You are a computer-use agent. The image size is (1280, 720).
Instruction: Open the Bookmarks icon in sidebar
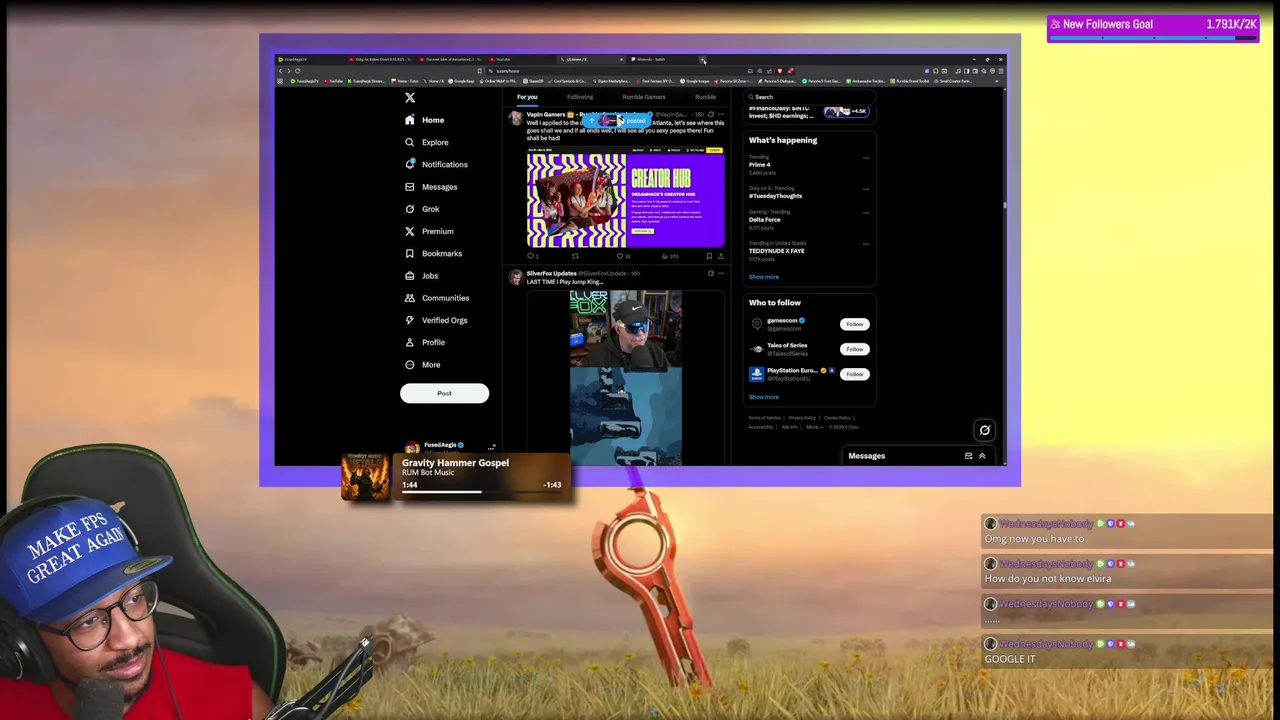pyautogui.click(x=410, y=253)
